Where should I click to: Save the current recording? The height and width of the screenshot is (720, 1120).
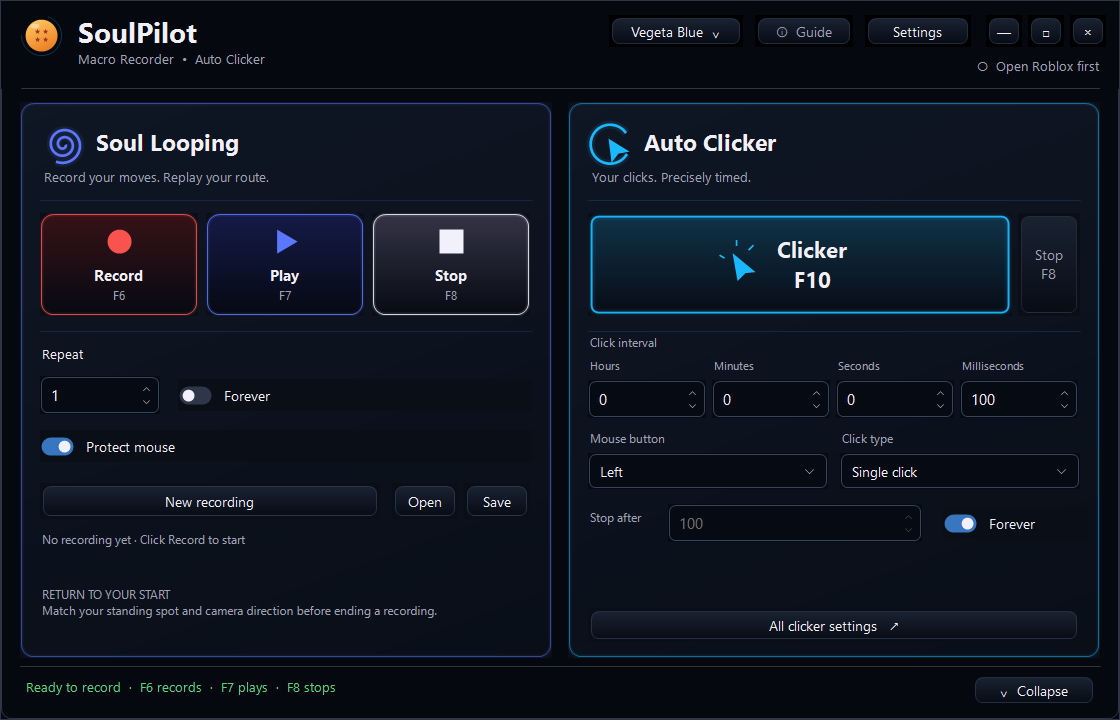(496, 501)
